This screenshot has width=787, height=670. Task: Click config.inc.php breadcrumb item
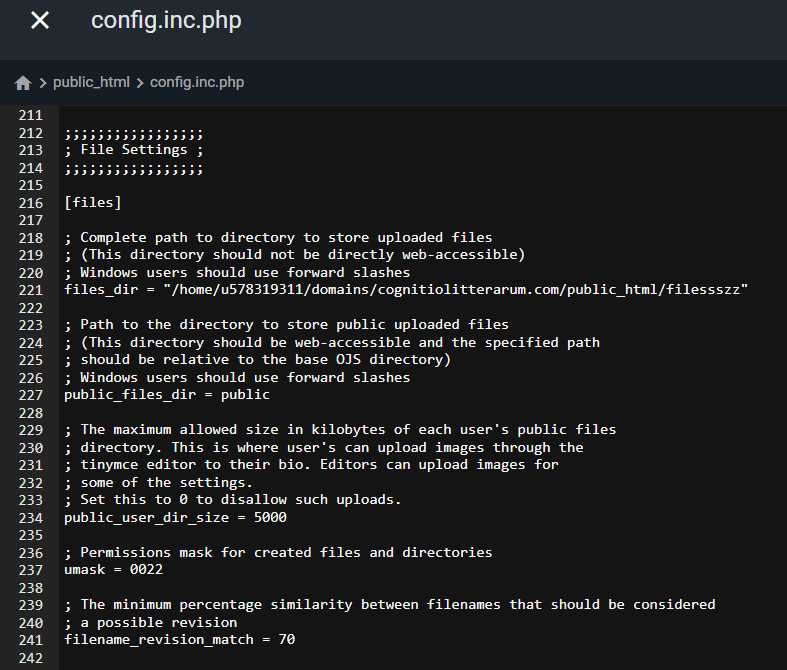click(x=197, y=82)
